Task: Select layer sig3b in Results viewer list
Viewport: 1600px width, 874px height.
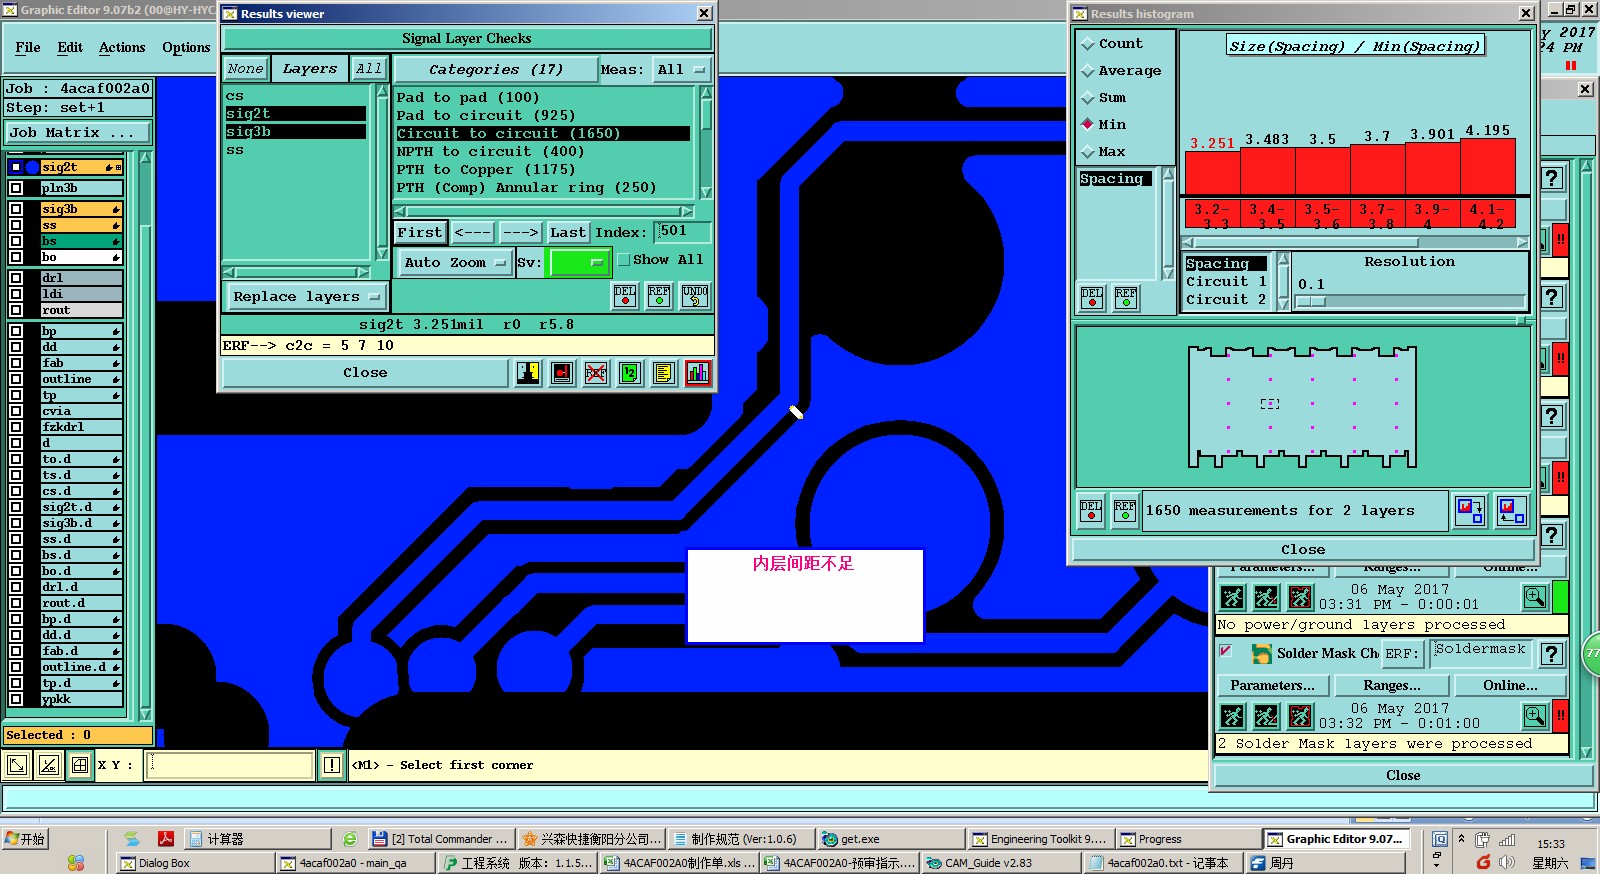Action: (x=295, y=132)
